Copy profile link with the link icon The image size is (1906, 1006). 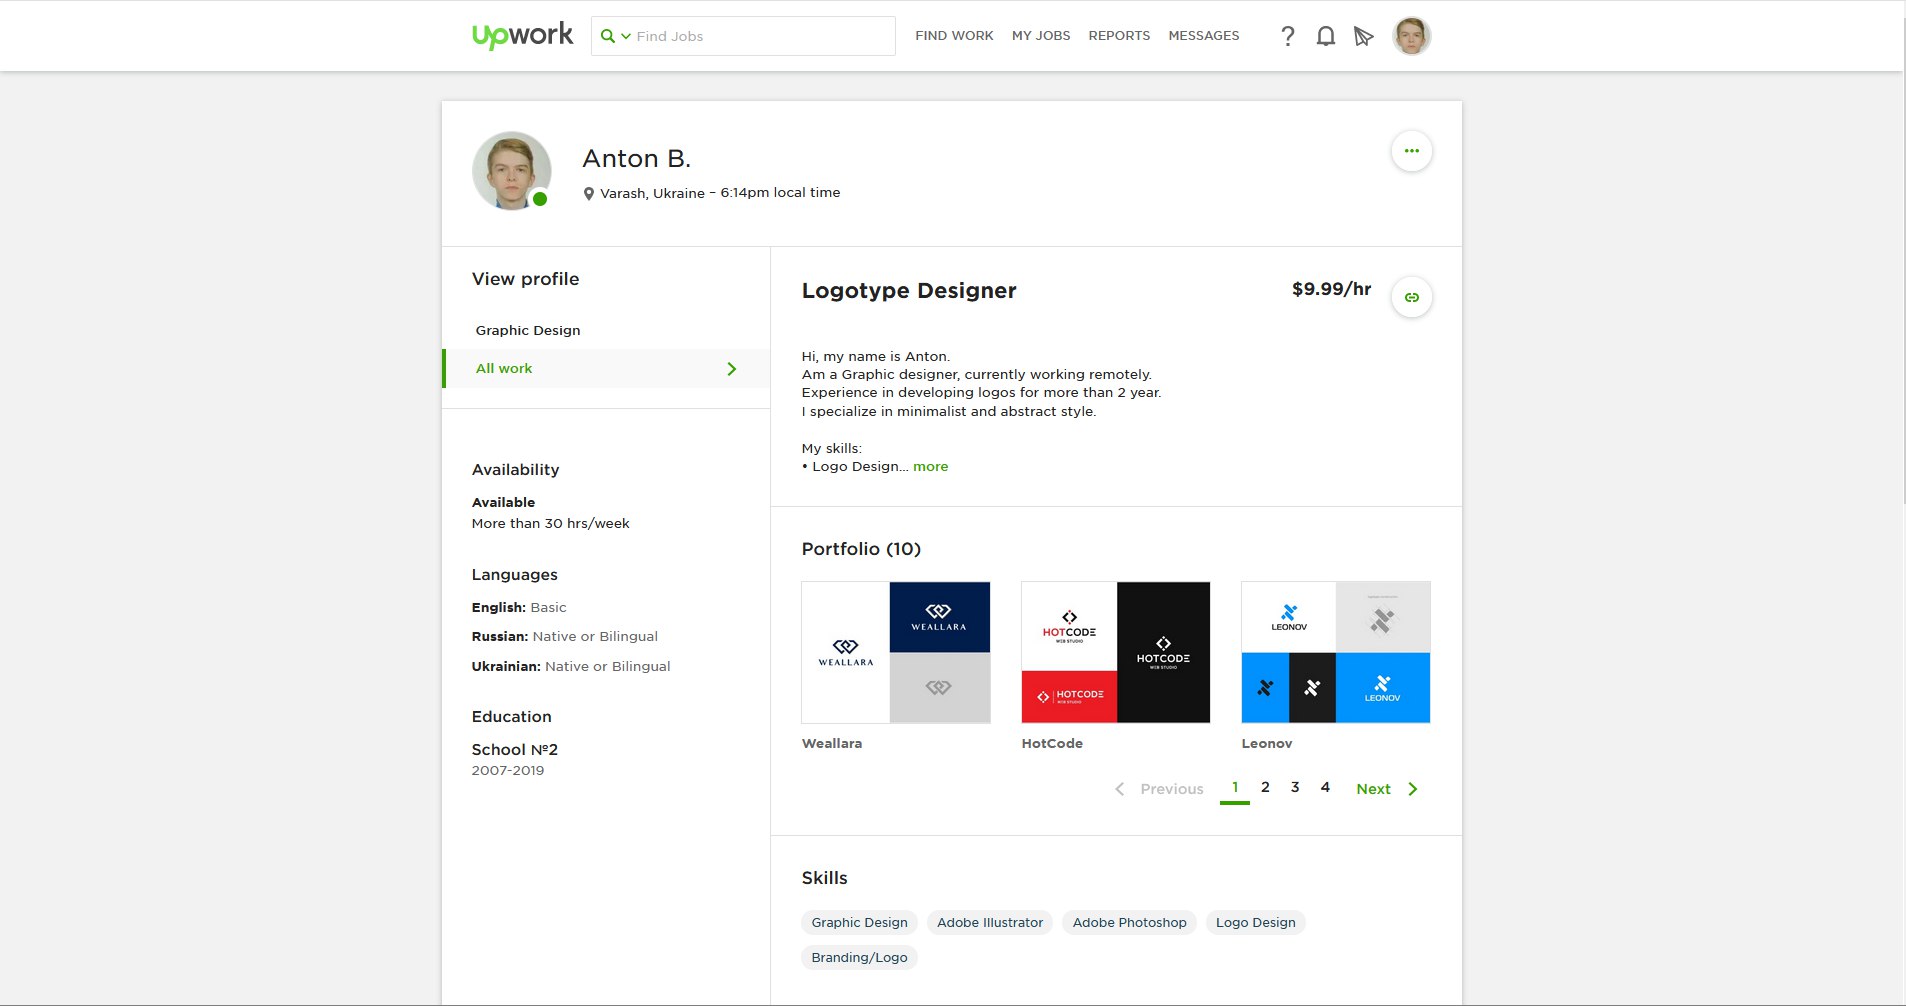pyautogui.click(x=1412, y=297)
